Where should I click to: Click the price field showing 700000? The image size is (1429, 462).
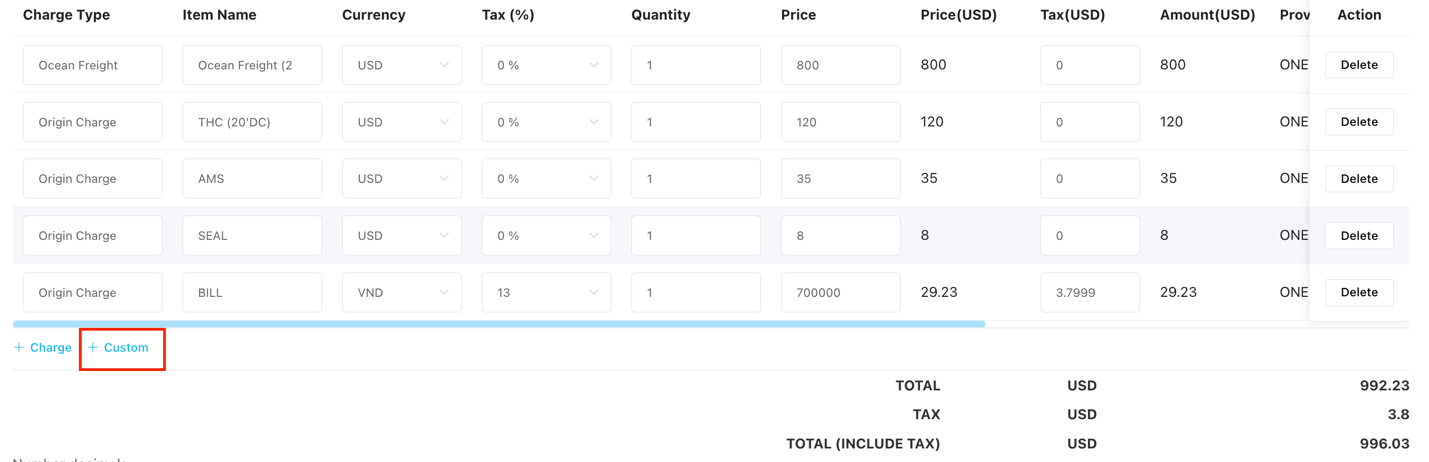click(840, 293)
